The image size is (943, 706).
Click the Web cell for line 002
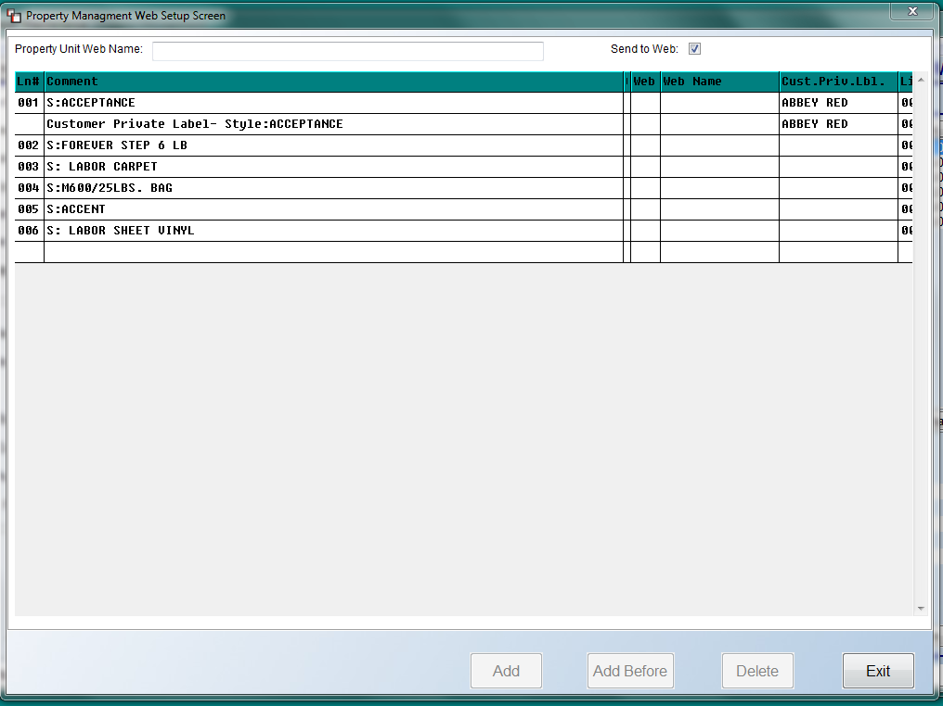point(645,146)
